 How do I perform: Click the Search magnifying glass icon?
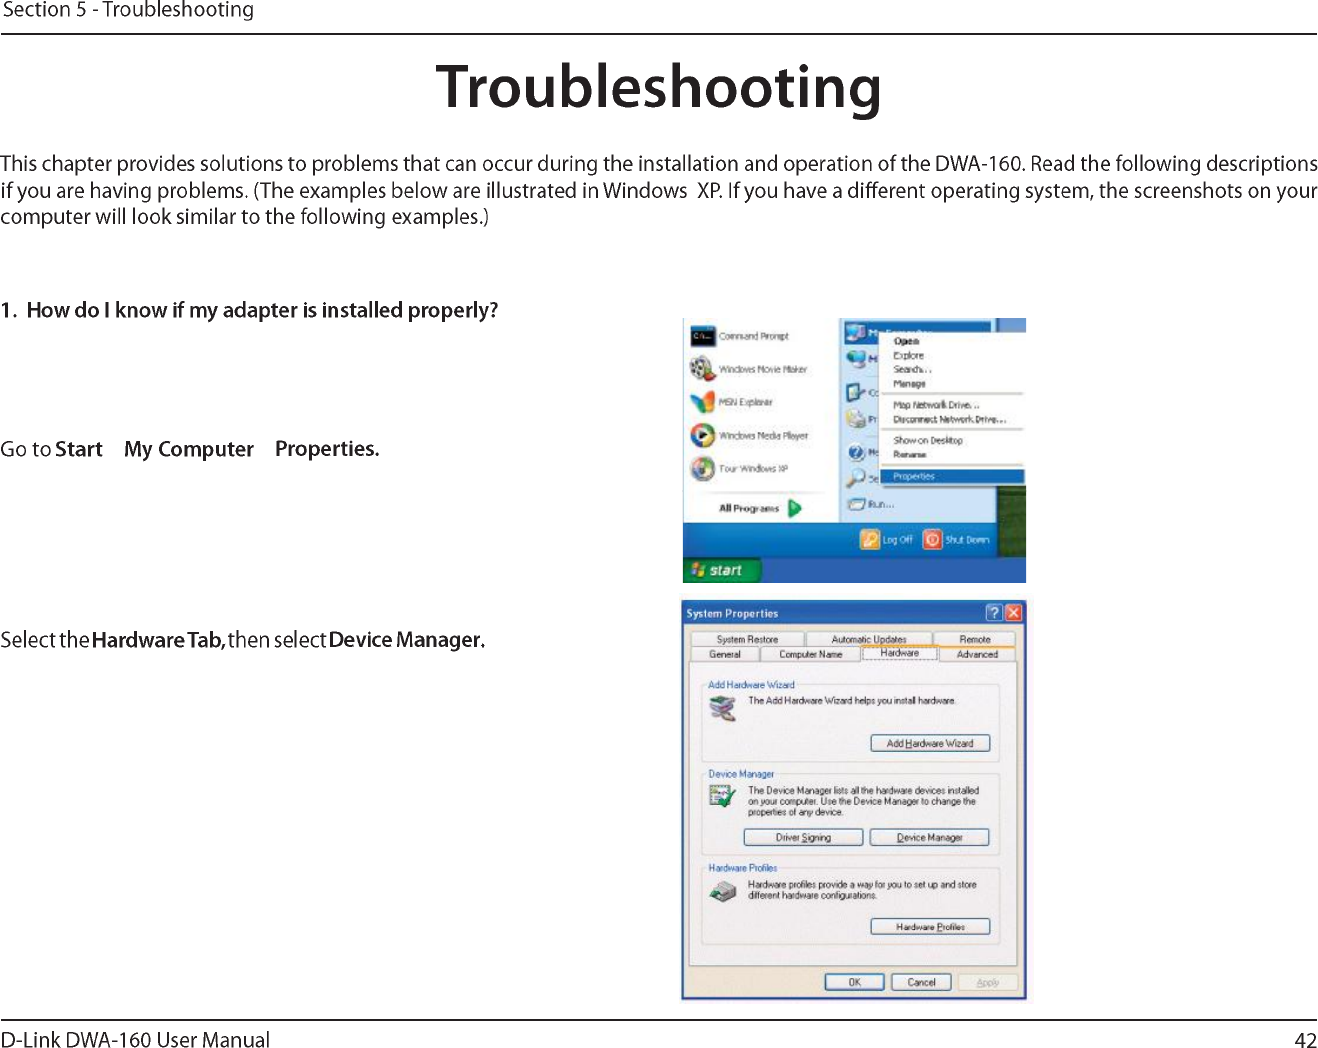pyautogui.click(x=856, y=478)
